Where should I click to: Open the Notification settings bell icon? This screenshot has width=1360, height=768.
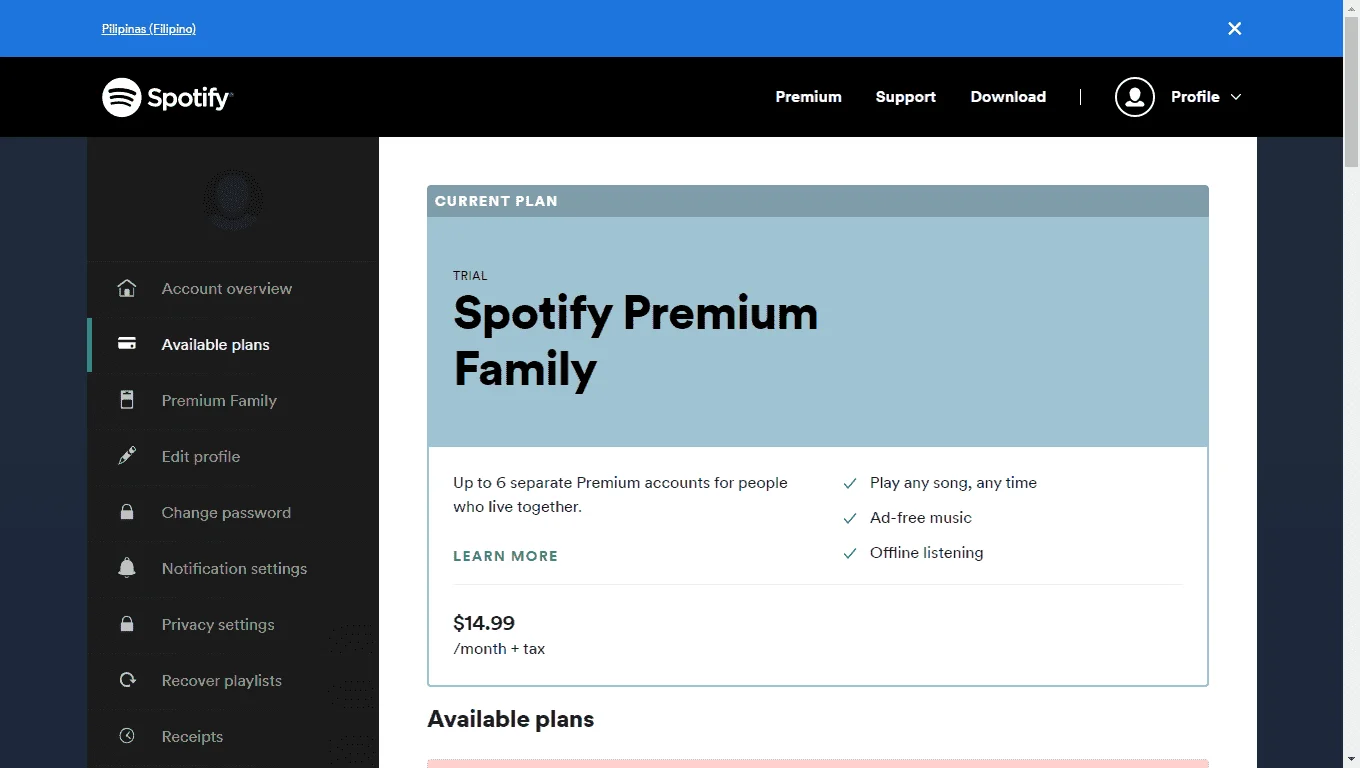pos(127,568)
